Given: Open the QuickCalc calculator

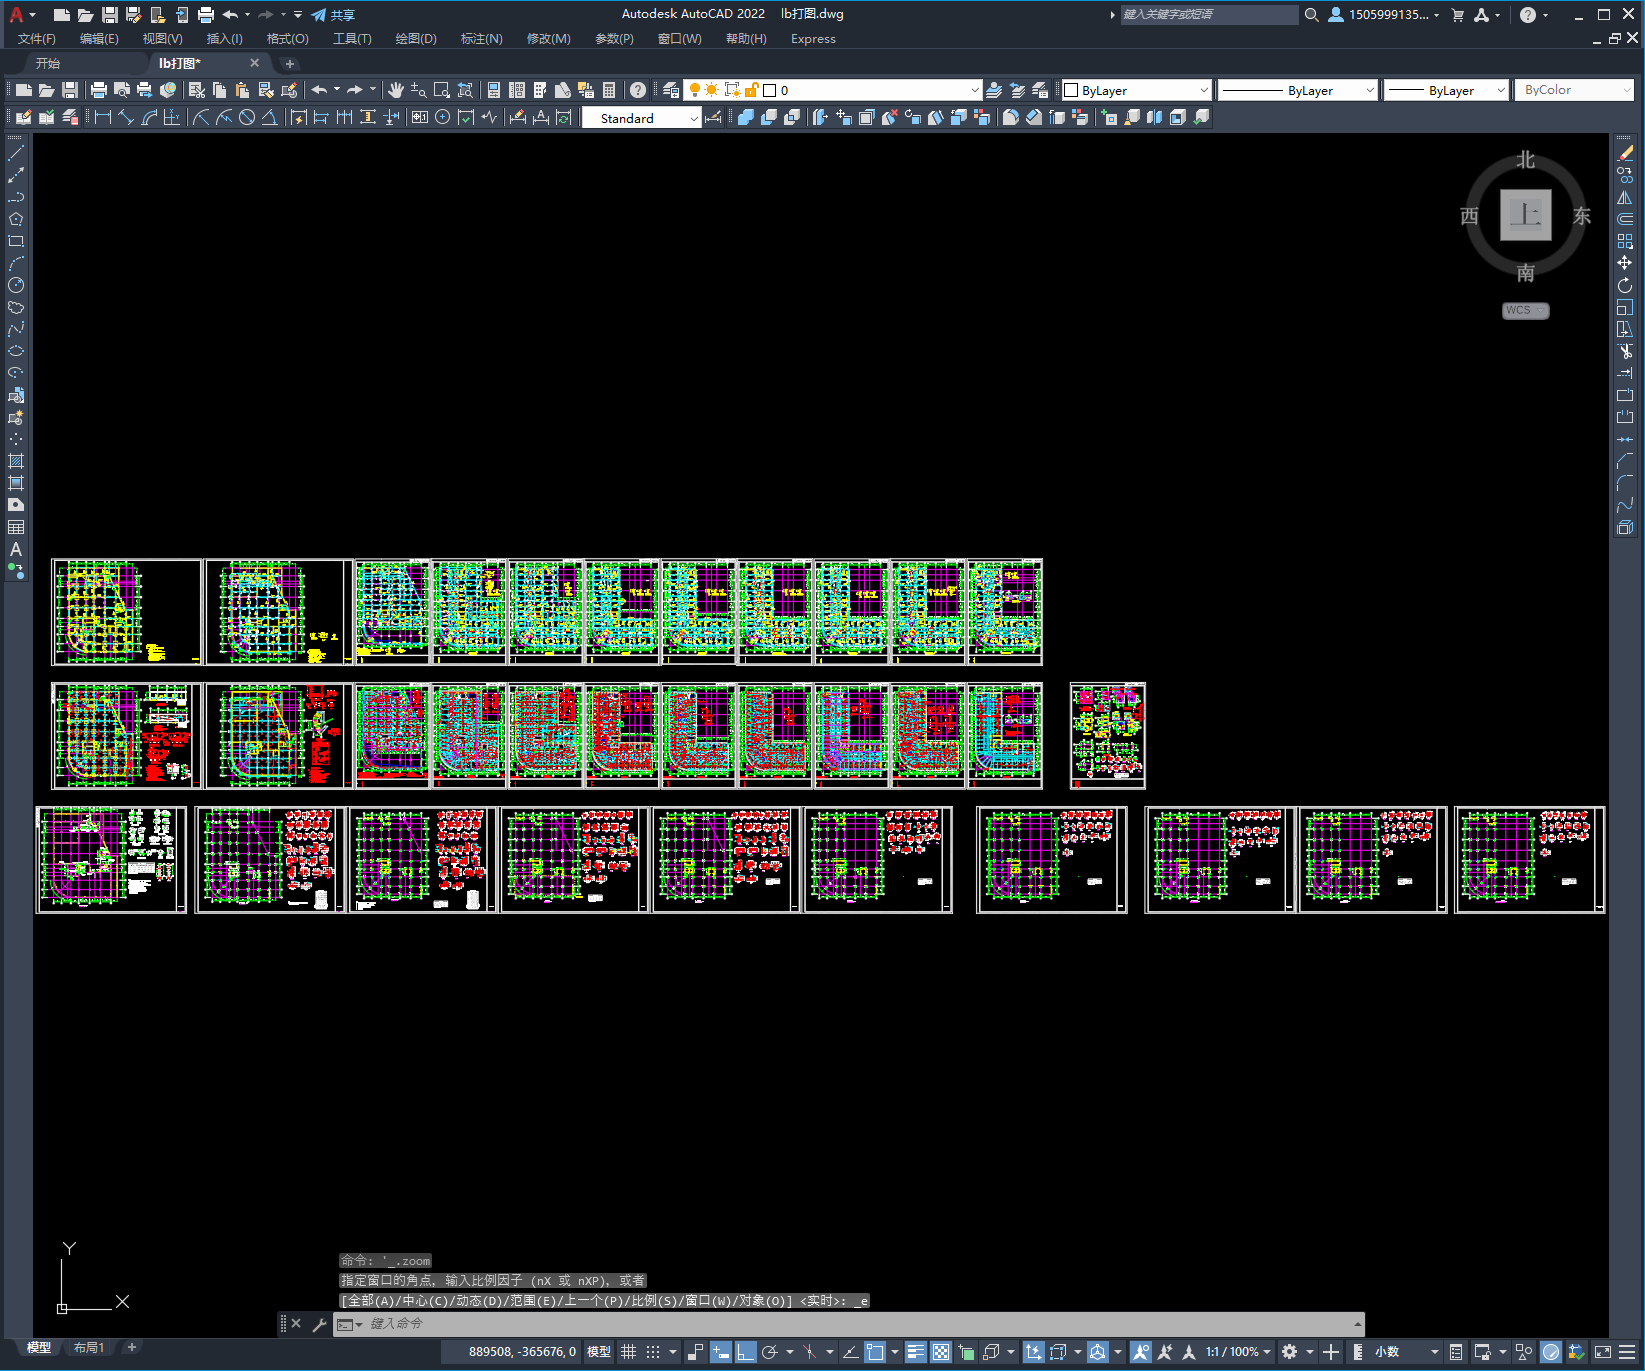Looking at the screenshot, I should 609,90.
